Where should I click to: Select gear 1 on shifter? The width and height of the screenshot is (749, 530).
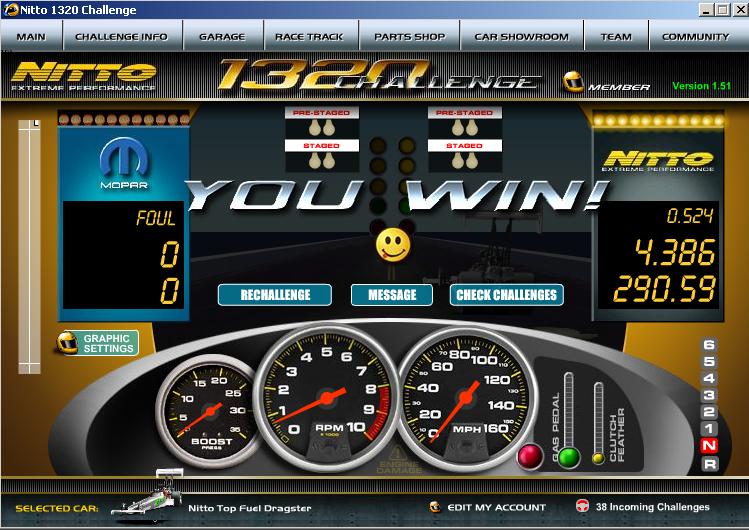pos(709,428)
